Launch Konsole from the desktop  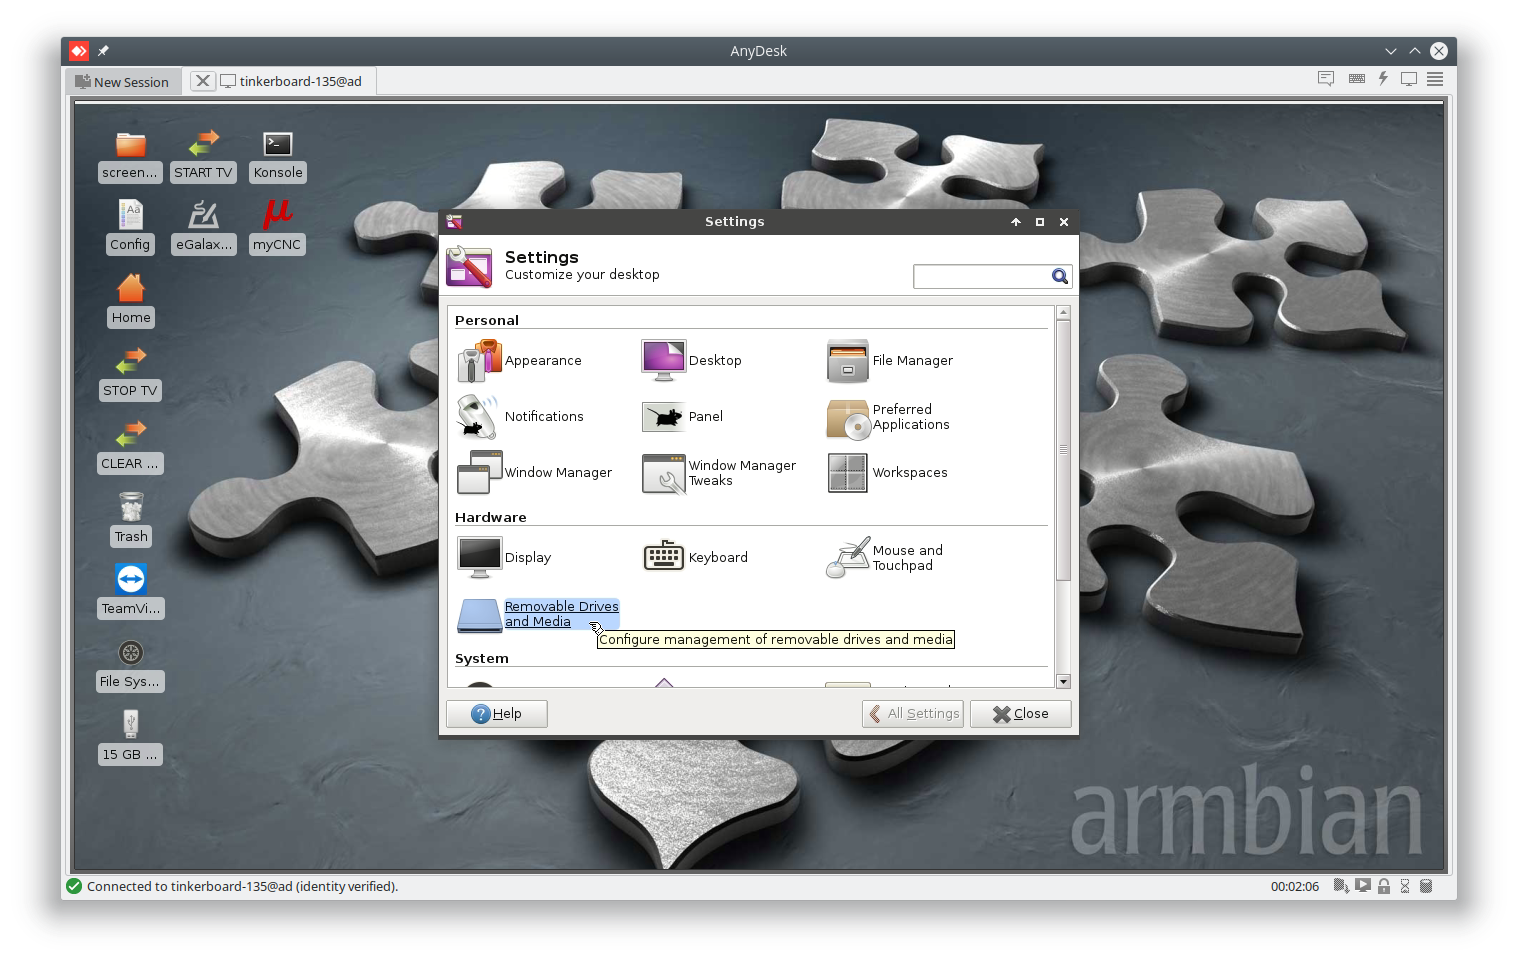278,155
